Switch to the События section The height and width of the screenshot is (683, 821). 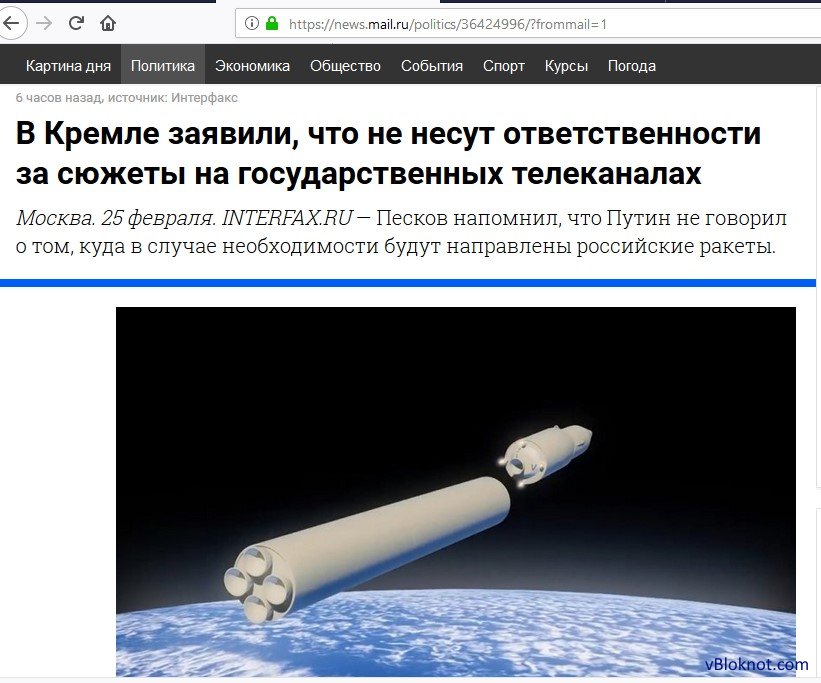coord(432,66)
